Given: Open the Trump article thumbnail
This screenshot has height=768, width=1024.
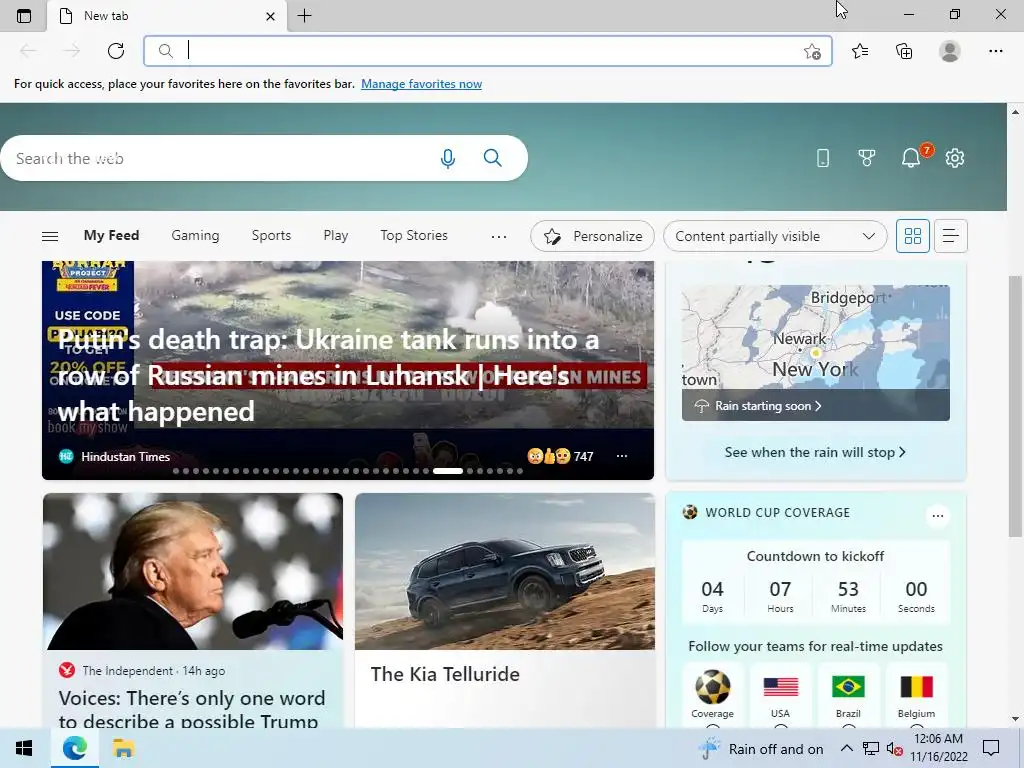Looking at the screenshot, I should [x=193, y=571].
